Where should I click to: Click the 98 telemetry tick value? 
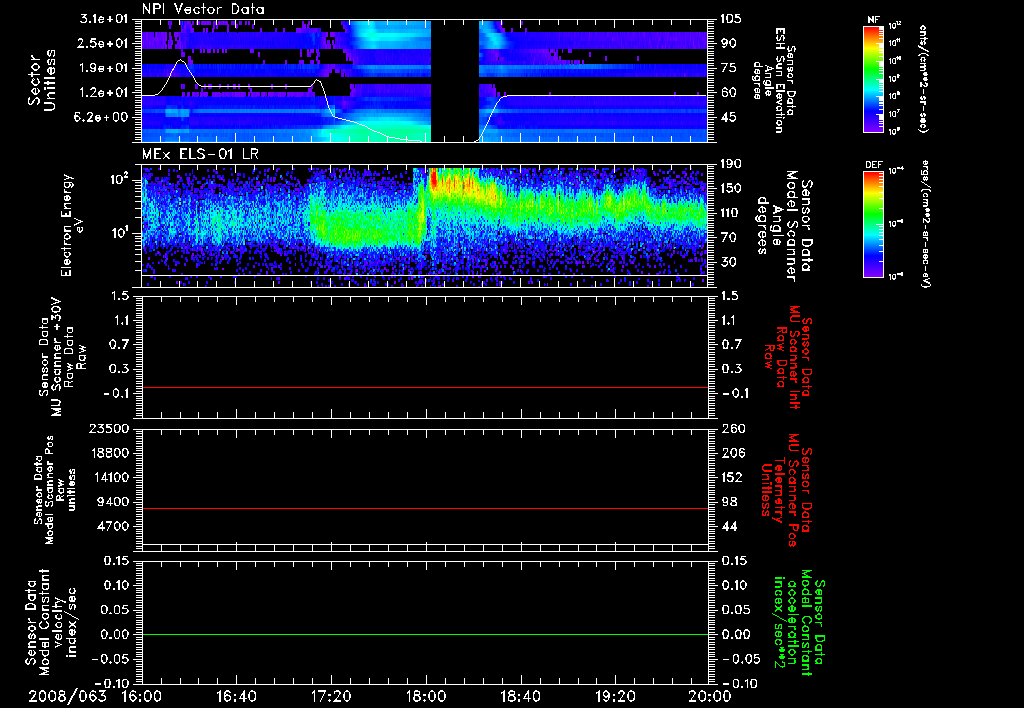[x=729, y=502]
